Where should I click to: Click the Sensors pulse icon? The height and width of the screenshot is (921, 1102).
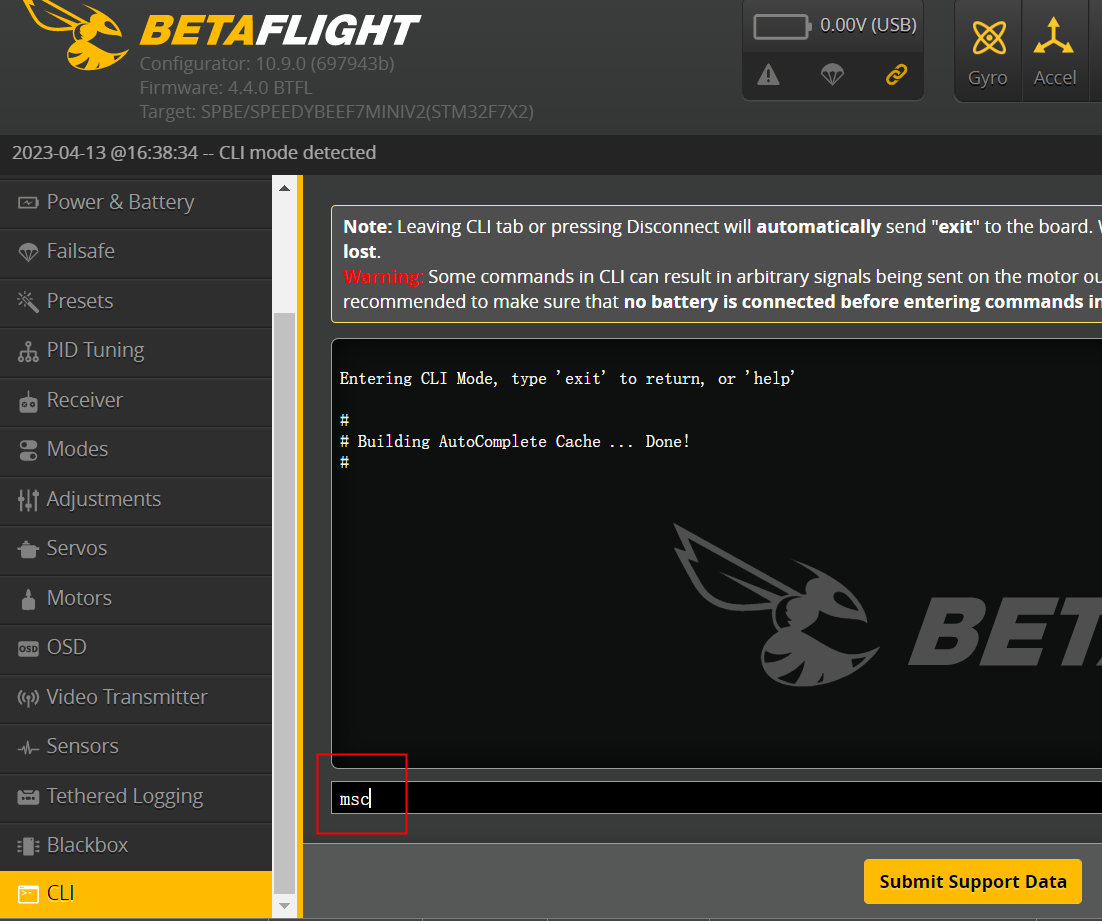pos(28,749)
